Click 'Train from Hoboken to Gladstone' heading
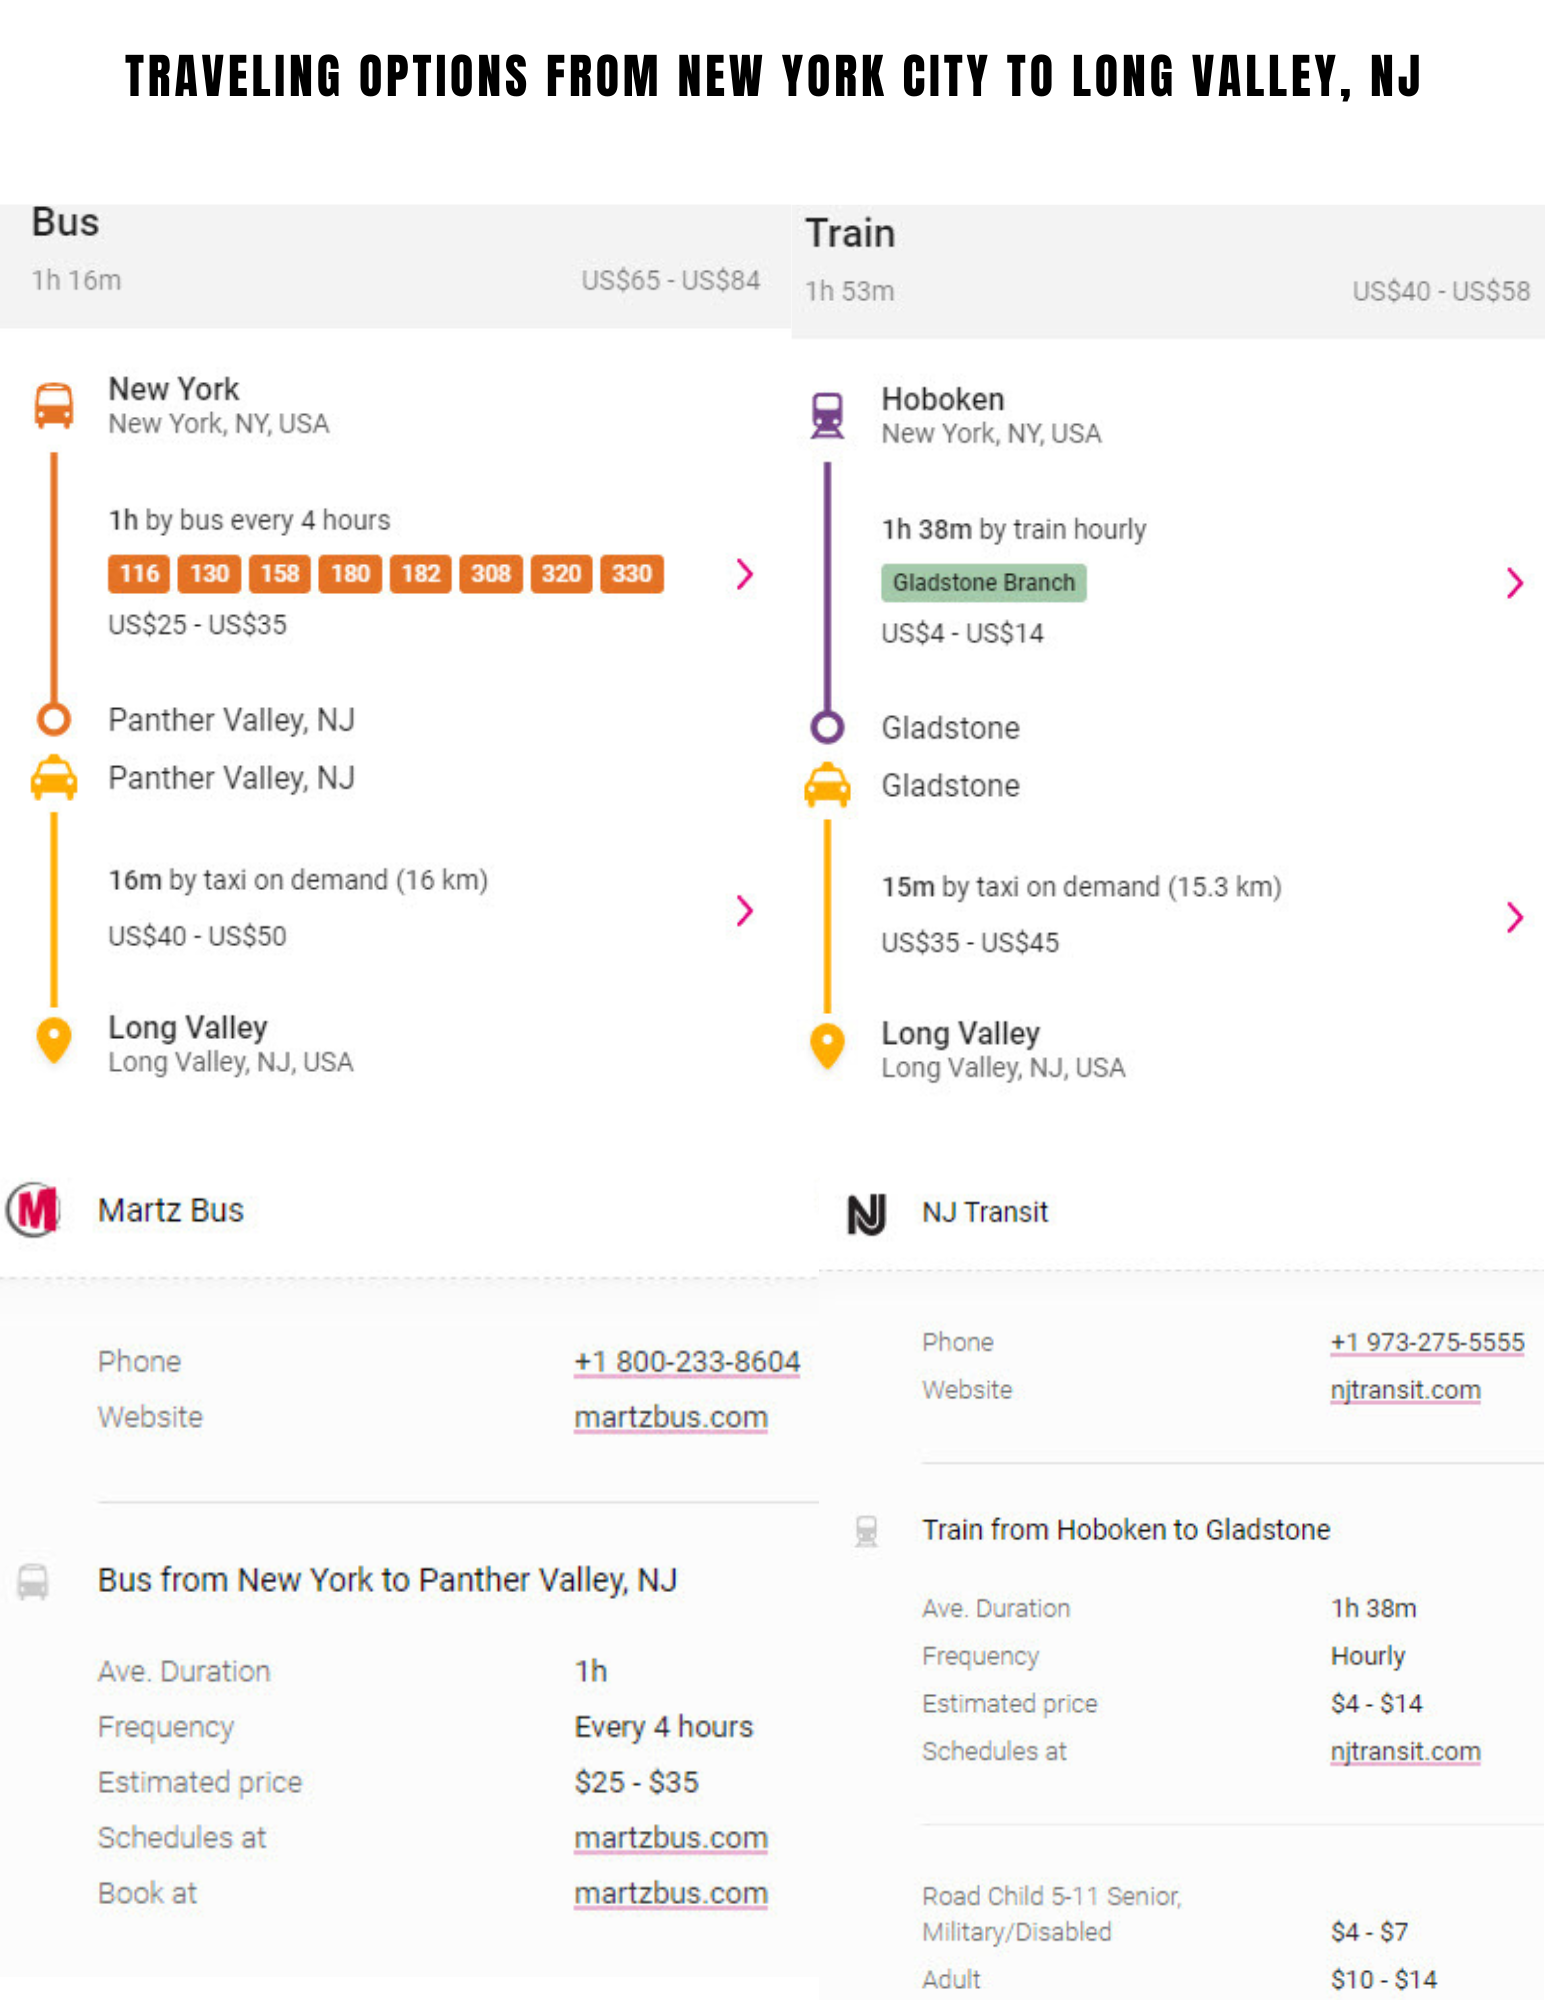The height and width of the screenshot is (2000, 1545). tap(1126, 1530)
